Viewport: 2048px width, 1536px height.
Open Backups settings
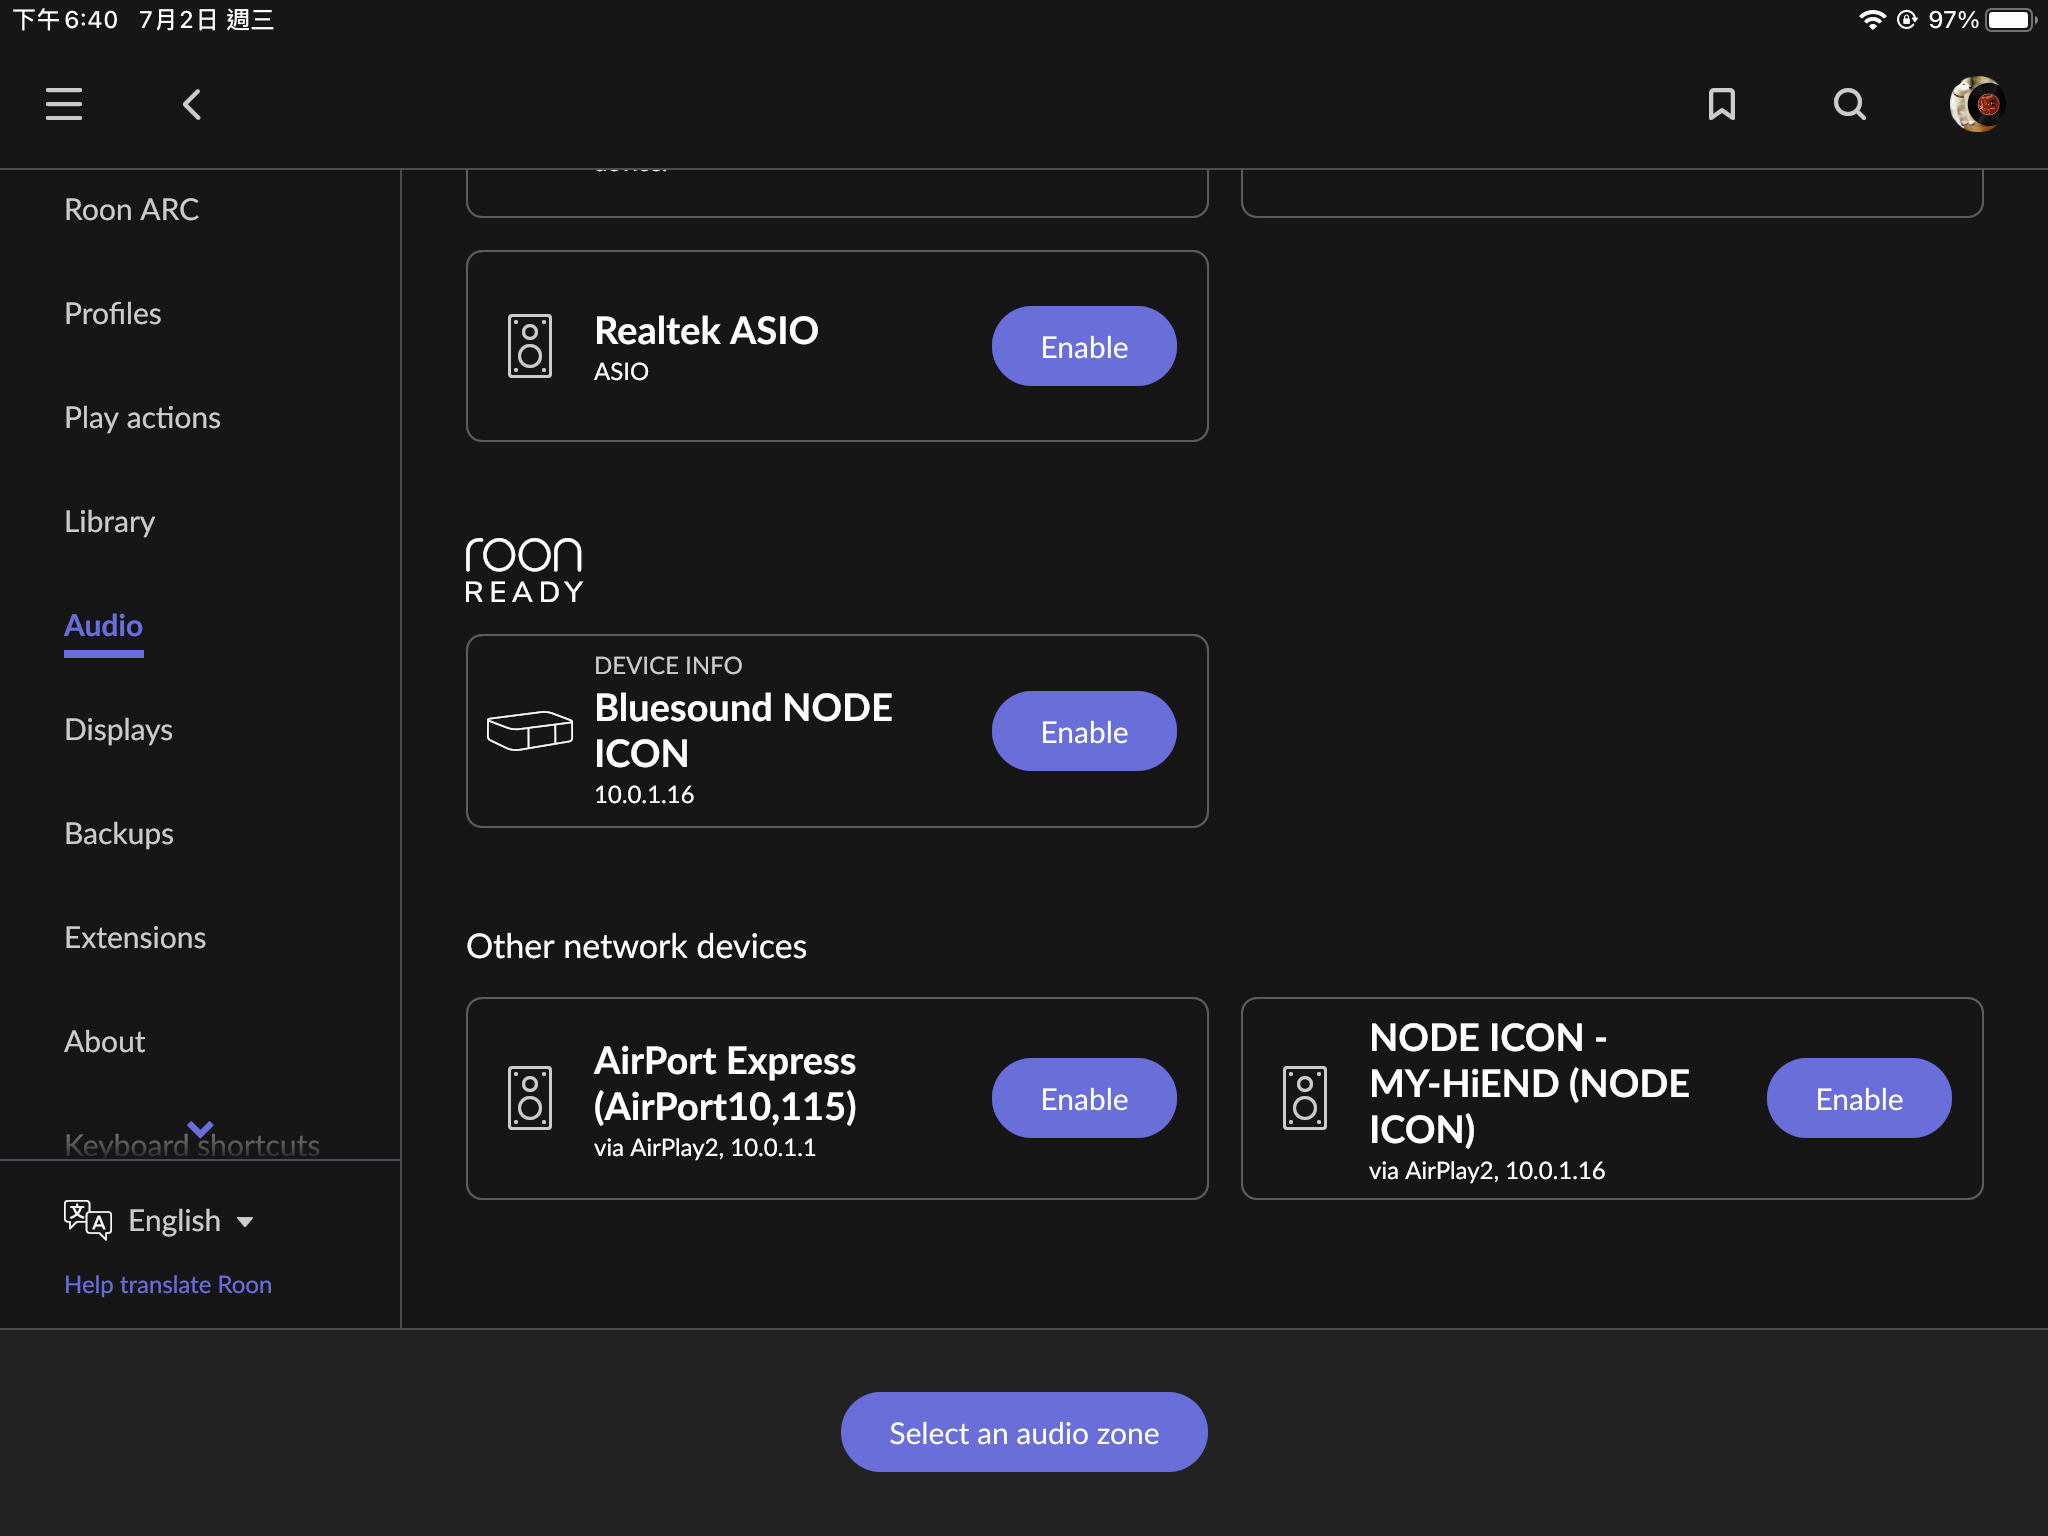click(x=118, y=833)
